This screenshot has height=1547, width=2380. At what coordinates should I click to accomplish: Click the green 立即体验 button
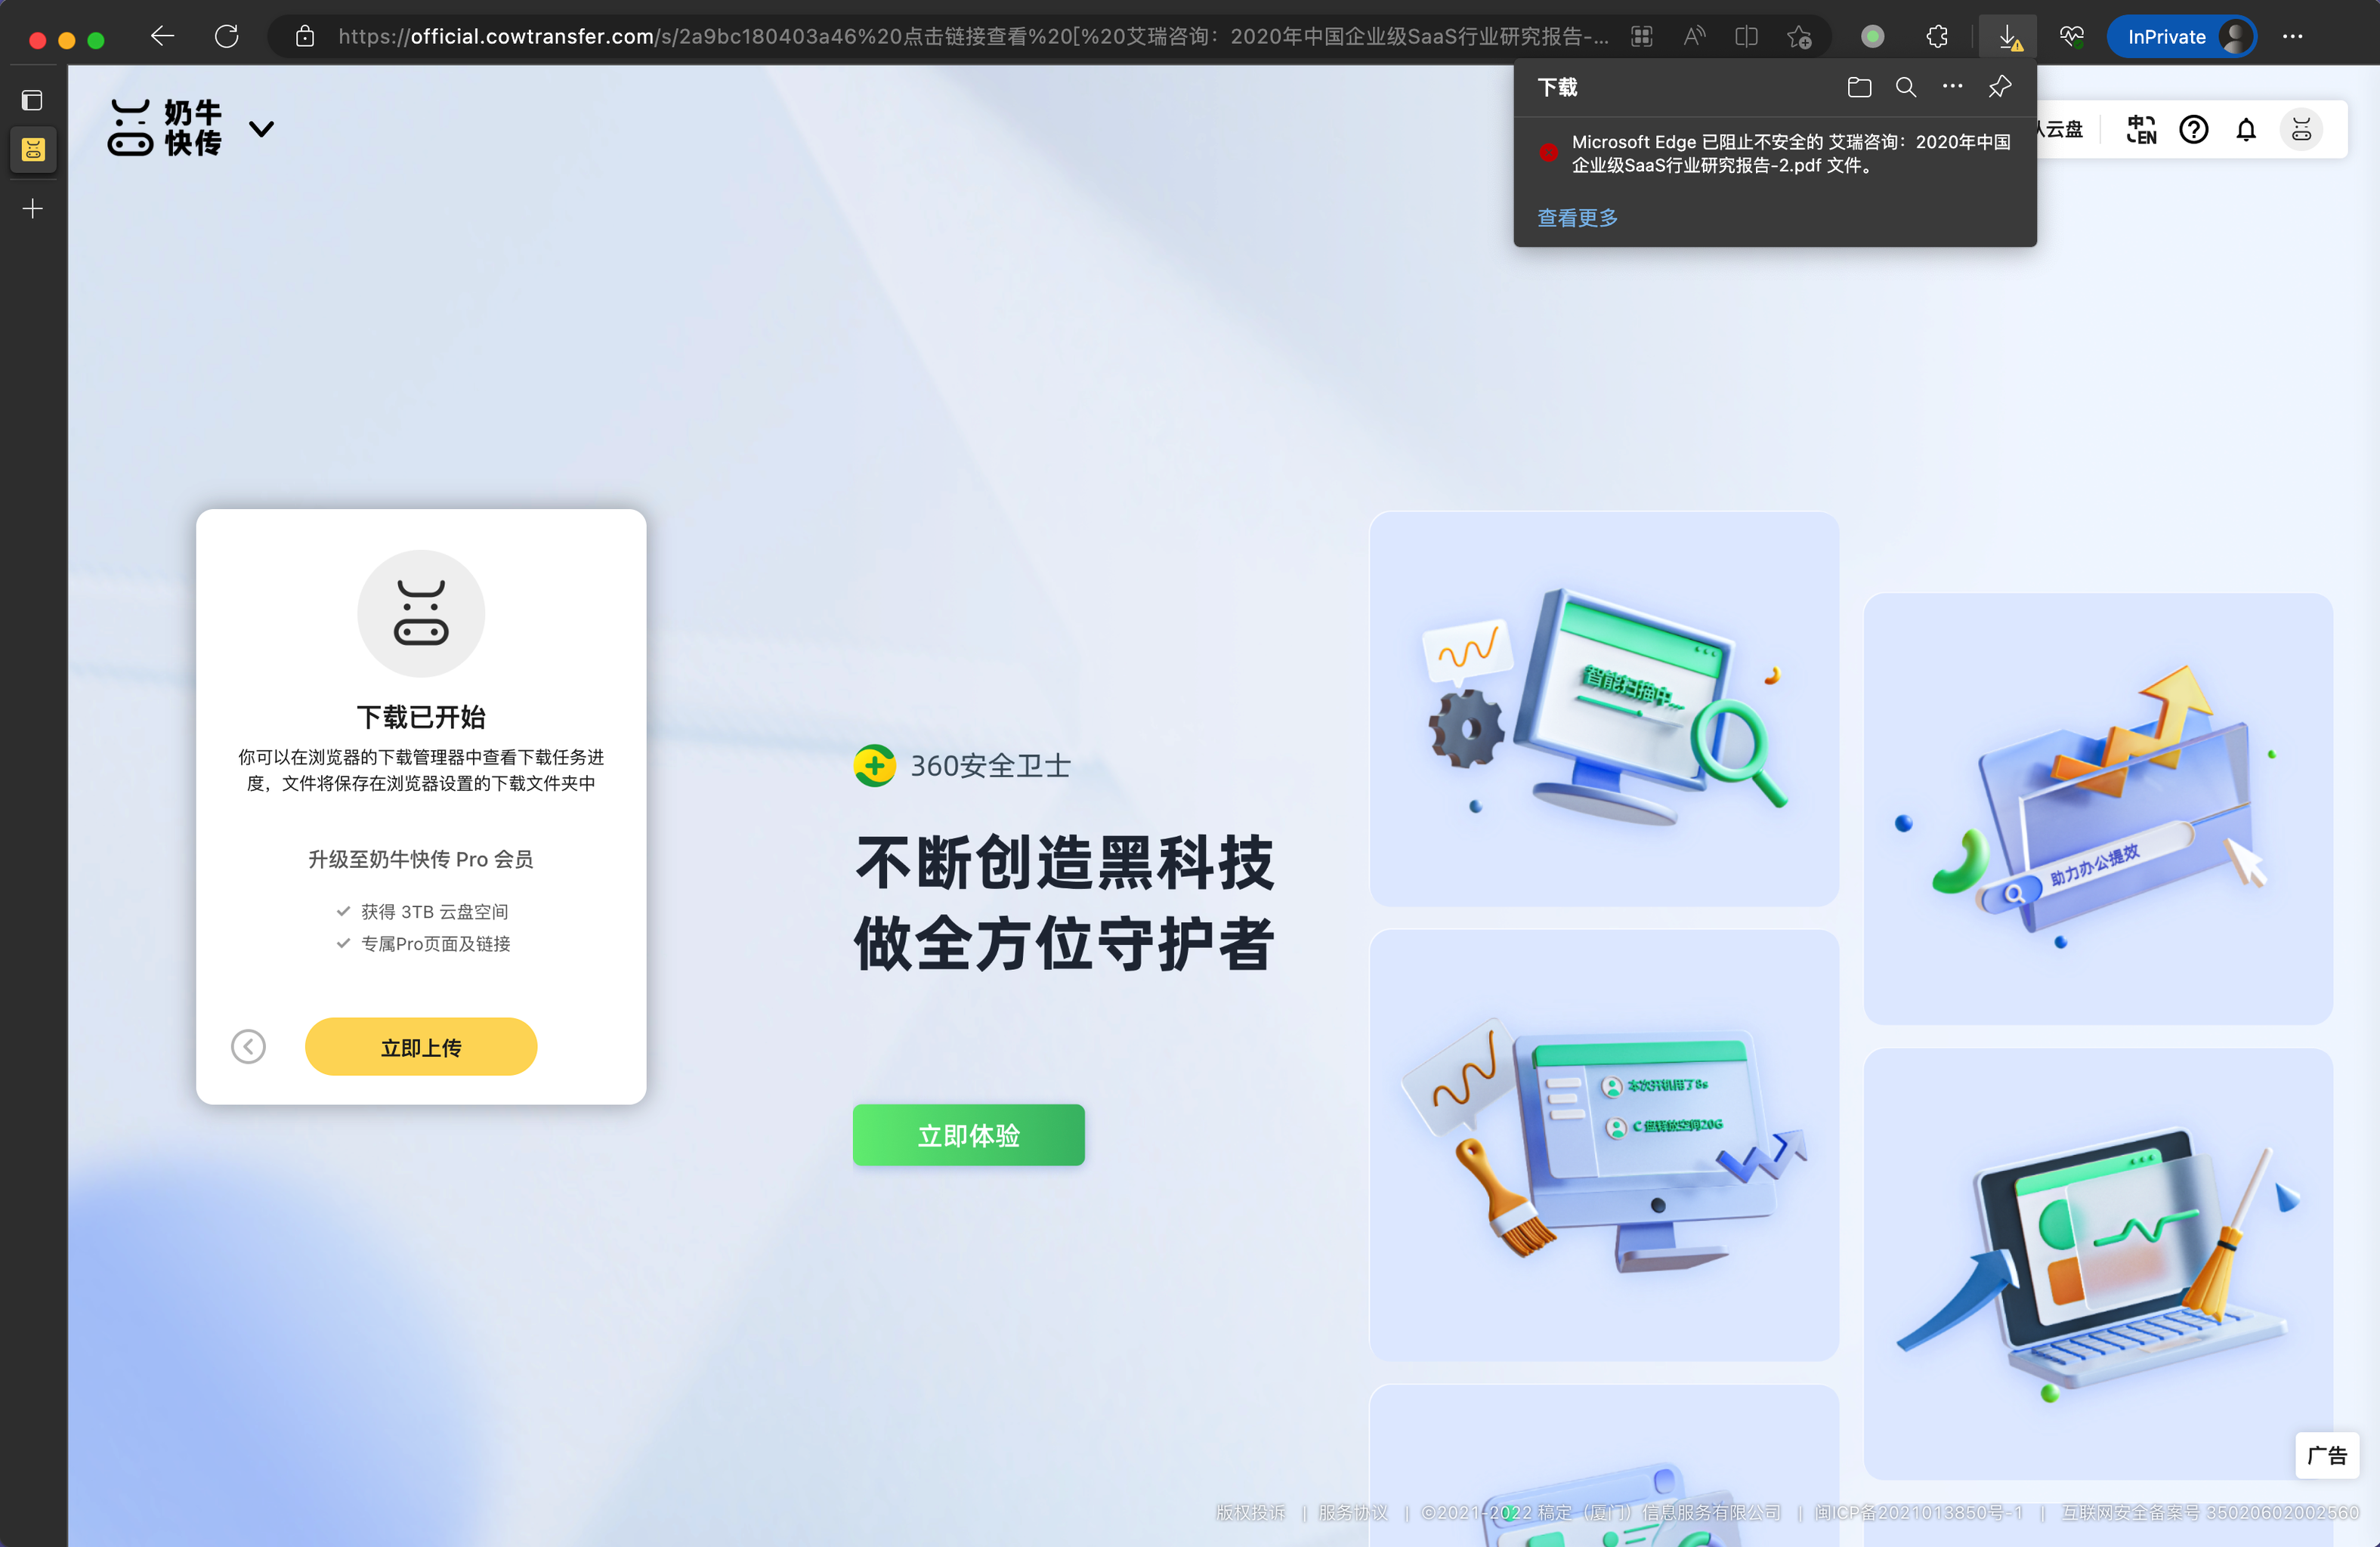click(x=968, y=1134)
